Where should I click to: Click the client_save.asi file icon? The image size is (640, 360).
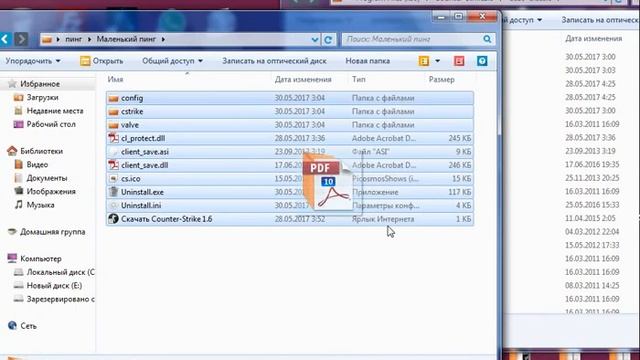point(113,152)
